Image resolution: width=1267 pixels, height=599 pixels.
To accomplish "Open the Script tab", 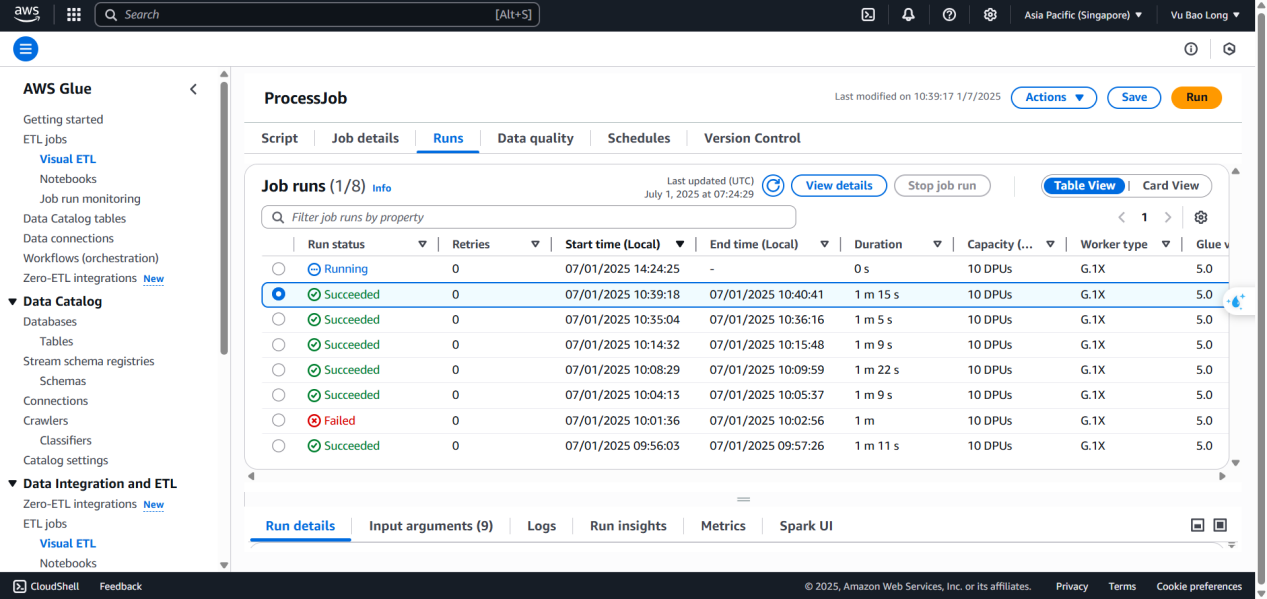I will click(x=280, y=138).
